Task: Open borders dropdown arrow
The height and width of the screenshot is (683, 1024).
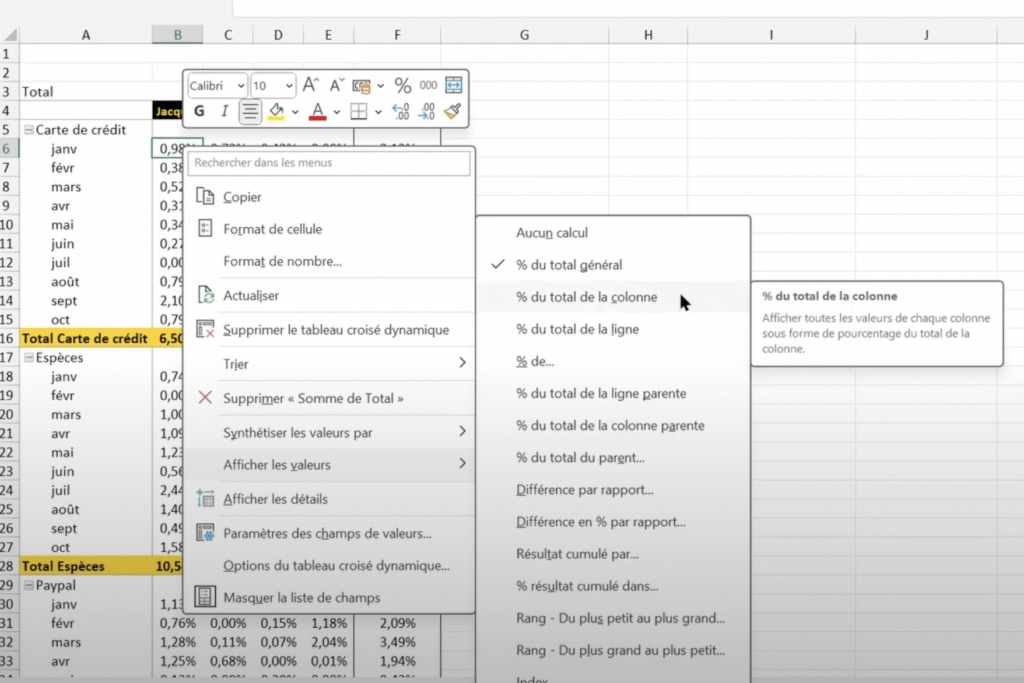Action: [x=378, y=112]
